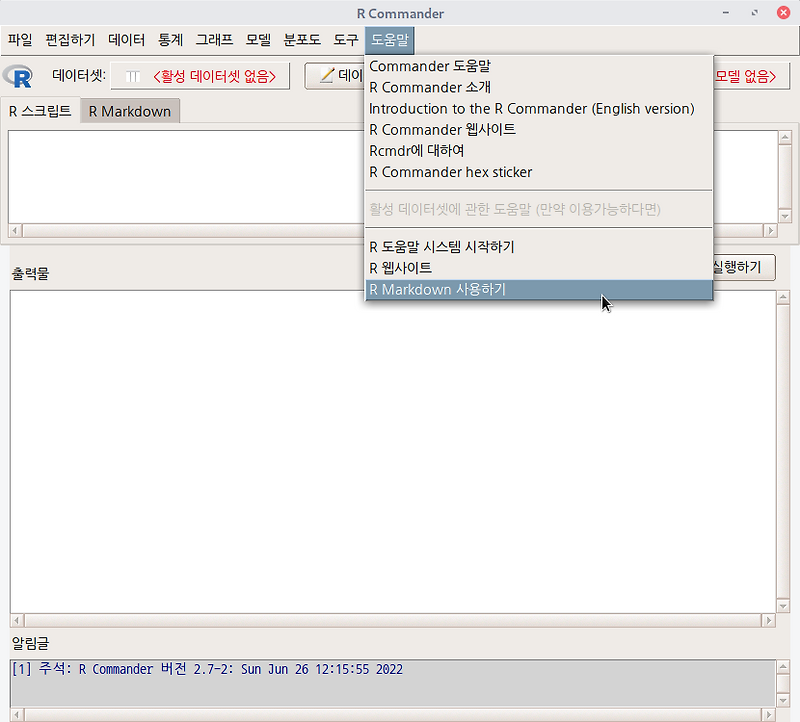The width and height of the screenshot is (800, 722).
Task: Switch to the R 스크립트 tab
Action: (x=40, y=111)
